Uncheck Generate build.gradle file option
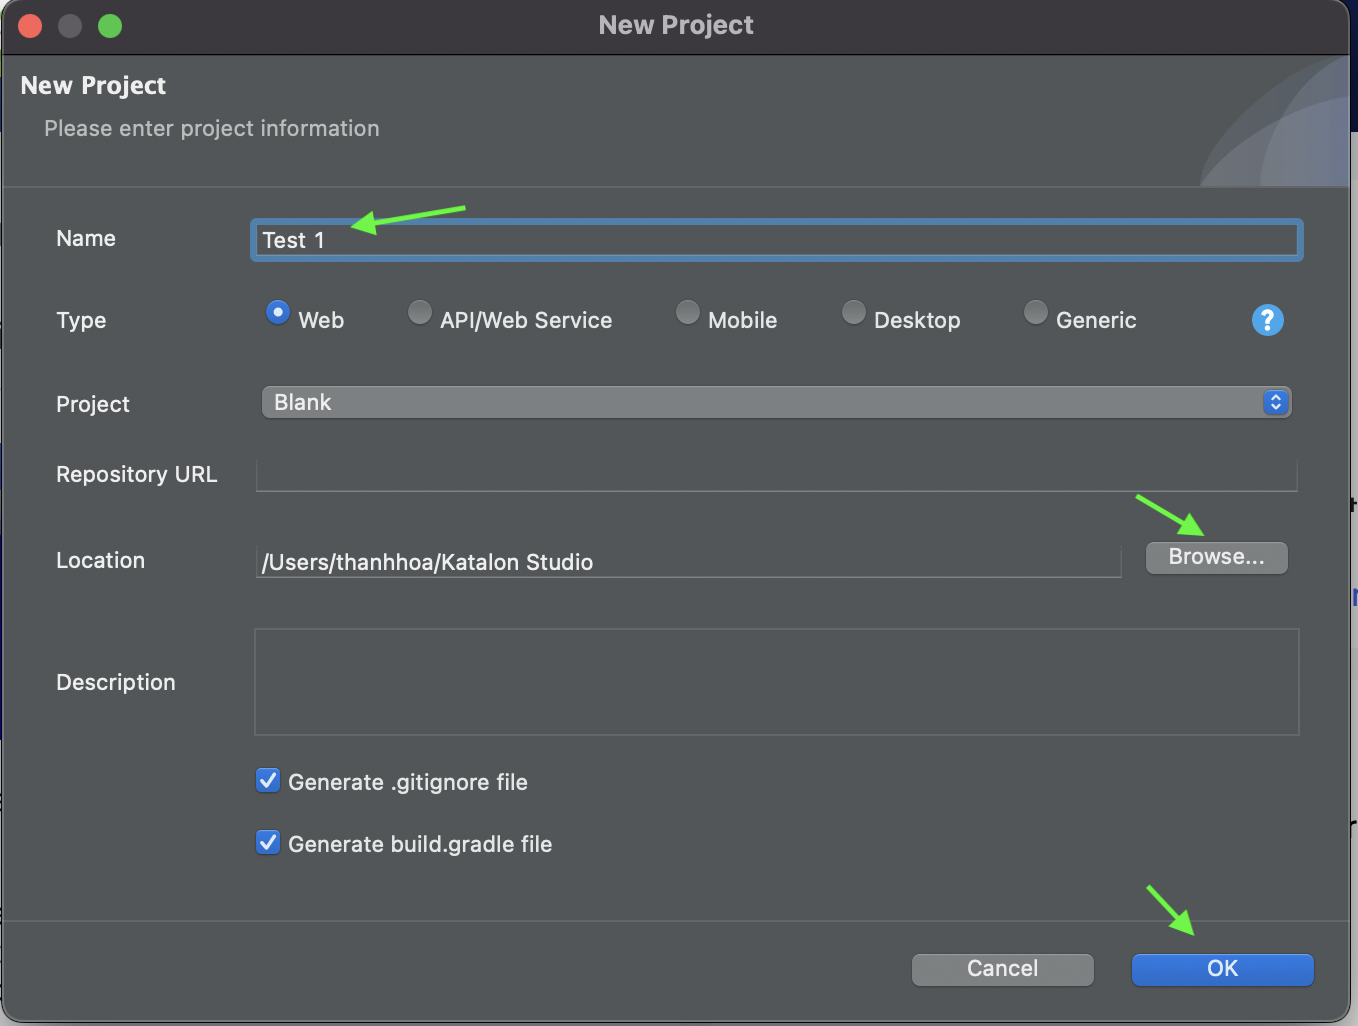 coord(268,843)
